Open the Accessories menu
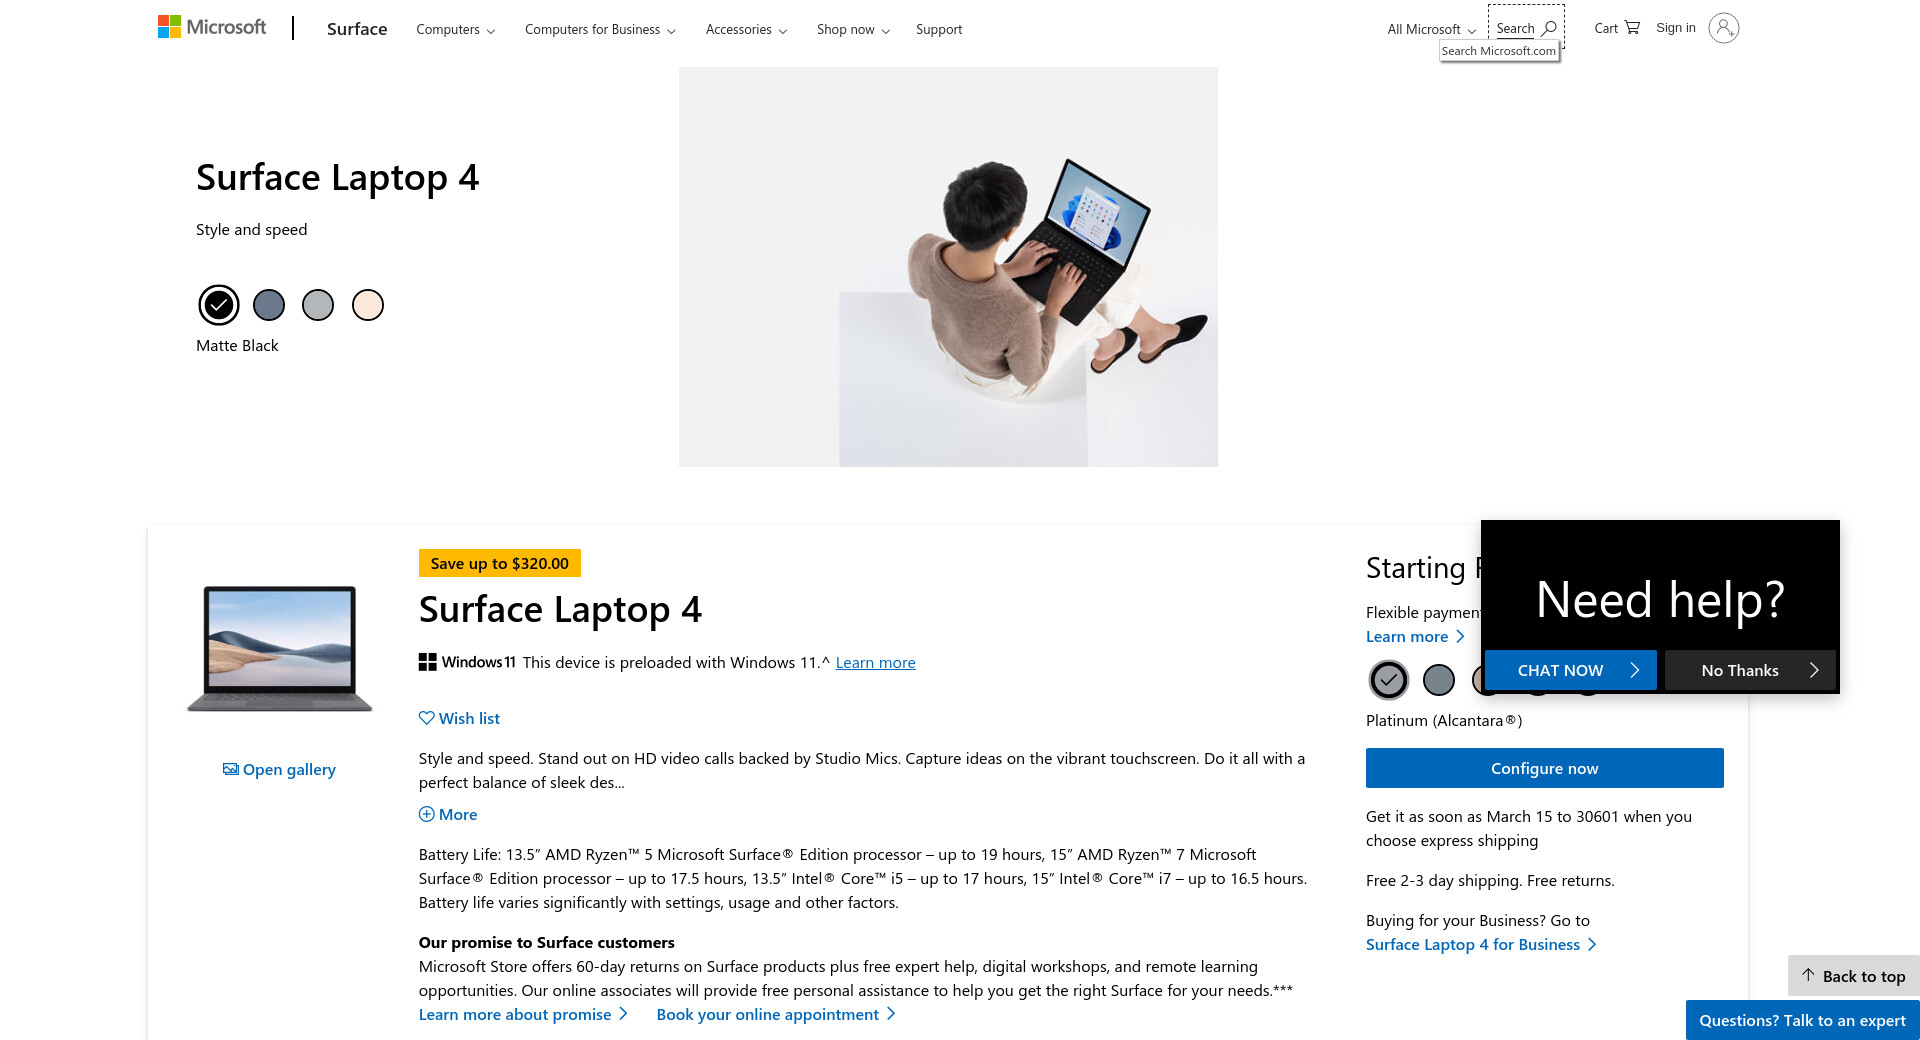Screen dimensions: 1920x1040 point(746,29)
